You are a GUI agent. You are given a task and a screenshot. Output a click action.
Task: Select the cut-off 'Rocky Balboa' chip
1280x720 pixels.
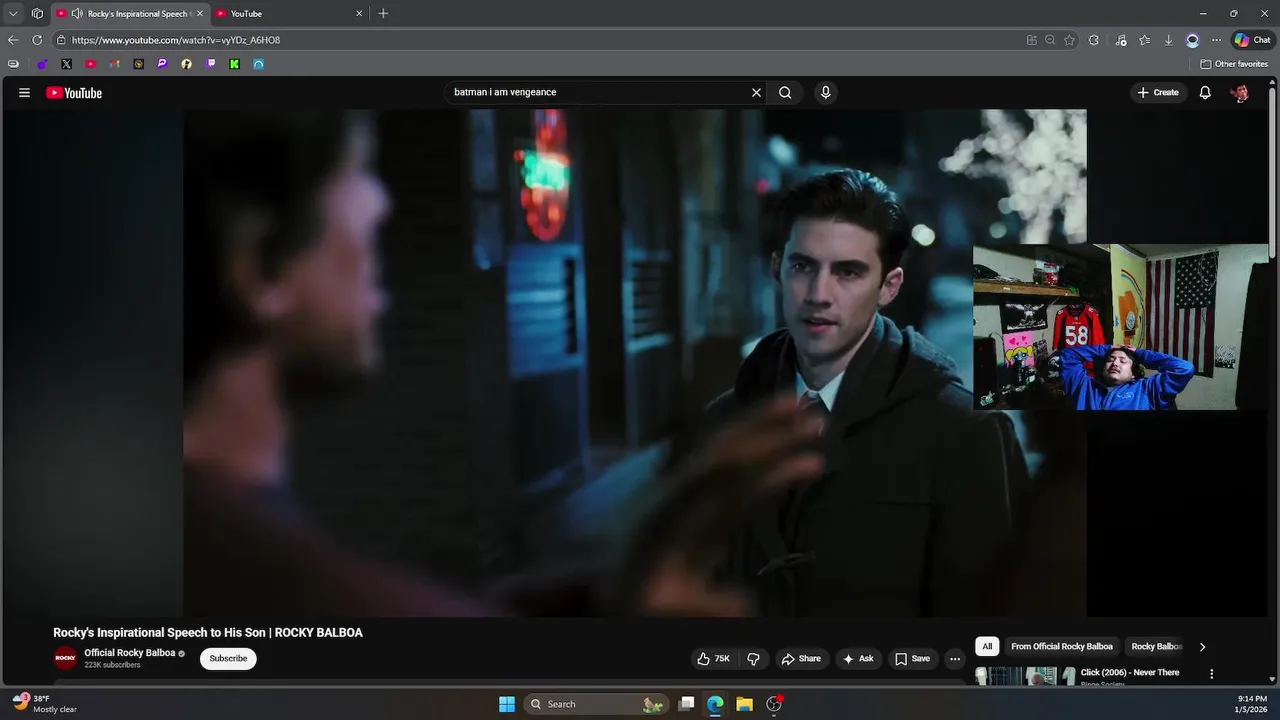(x=1157, y=646)
